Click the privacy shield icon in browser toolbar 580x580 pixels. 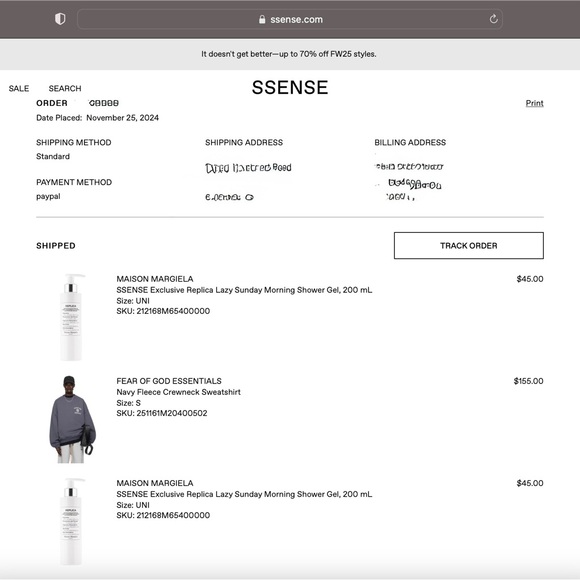(x=60, y=19)
